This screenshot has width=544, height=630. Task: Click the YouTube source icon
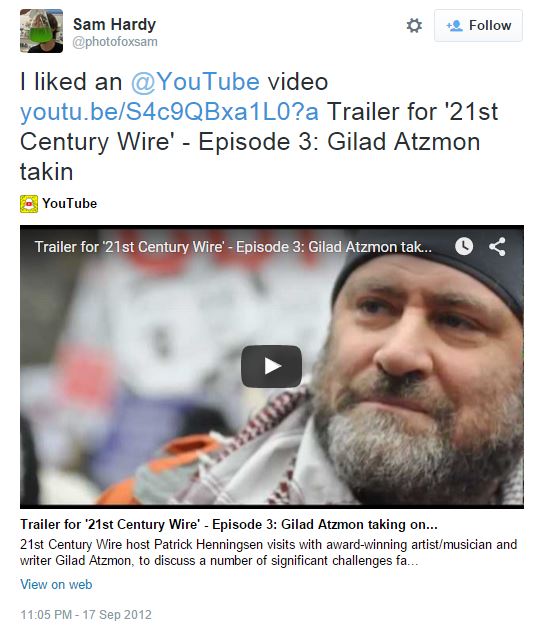pos(29,204)
